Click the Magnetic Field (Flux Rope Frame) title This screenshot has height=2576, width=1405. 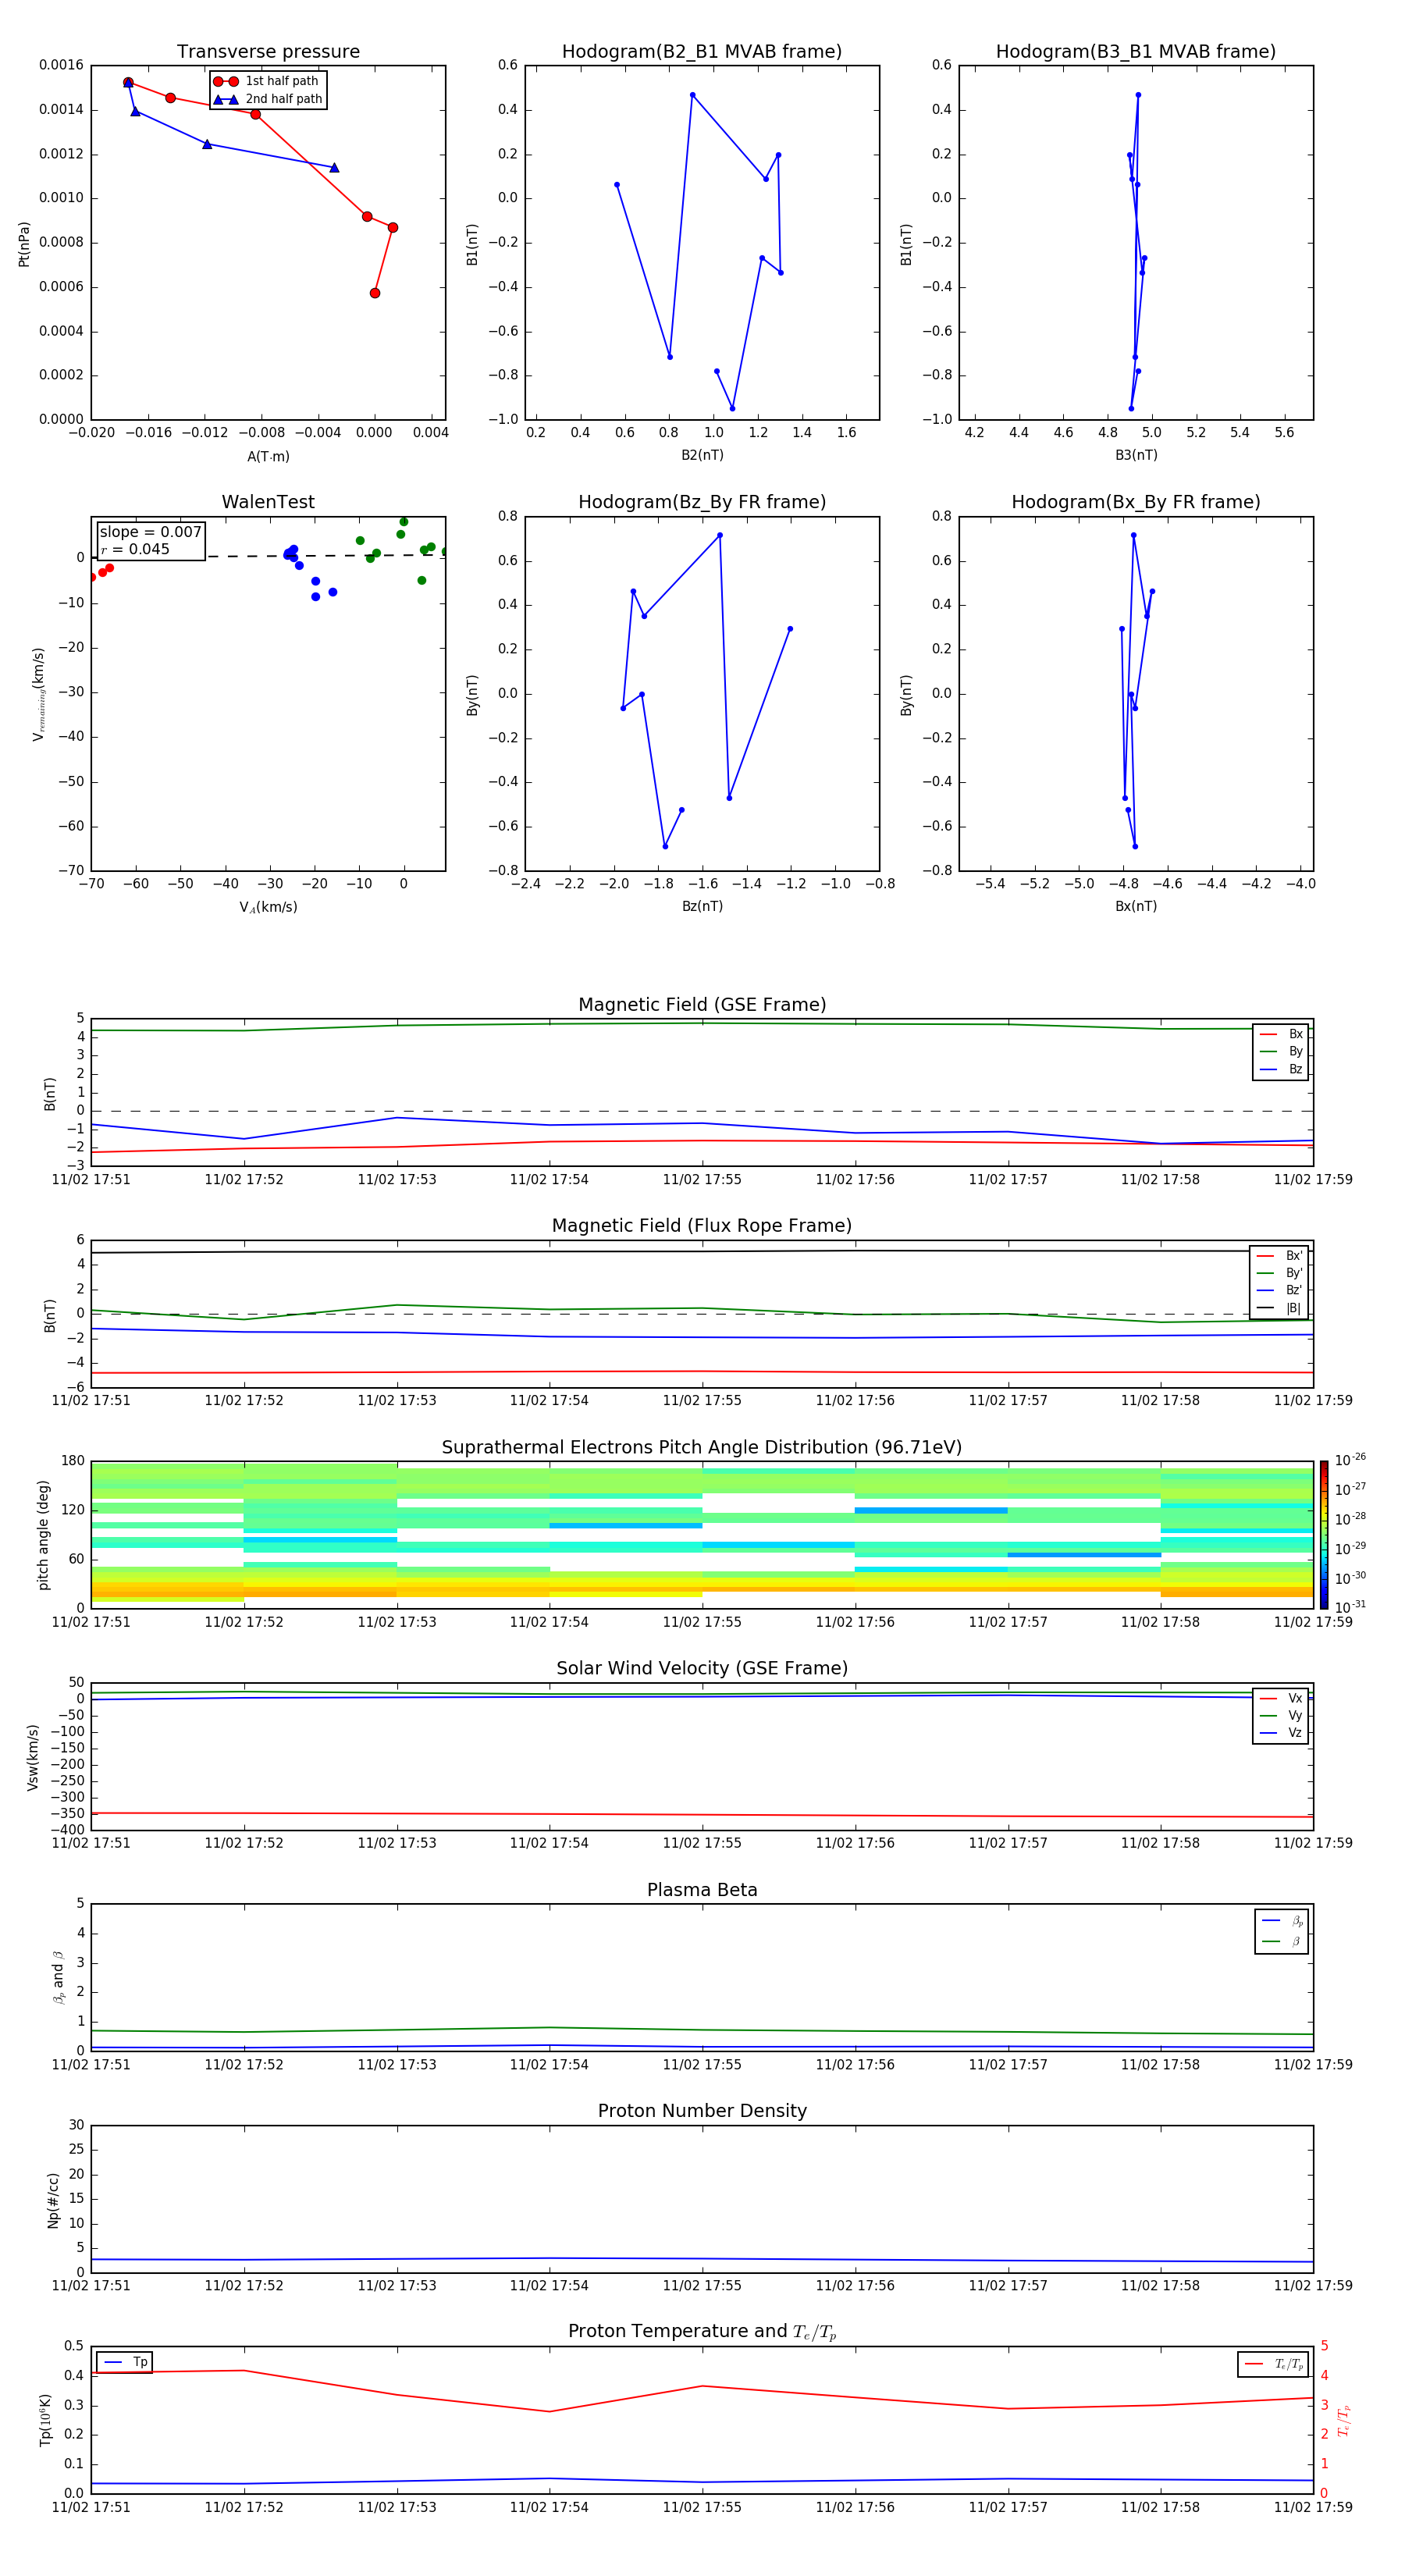pyautogui.click(x=702, y=1226)
